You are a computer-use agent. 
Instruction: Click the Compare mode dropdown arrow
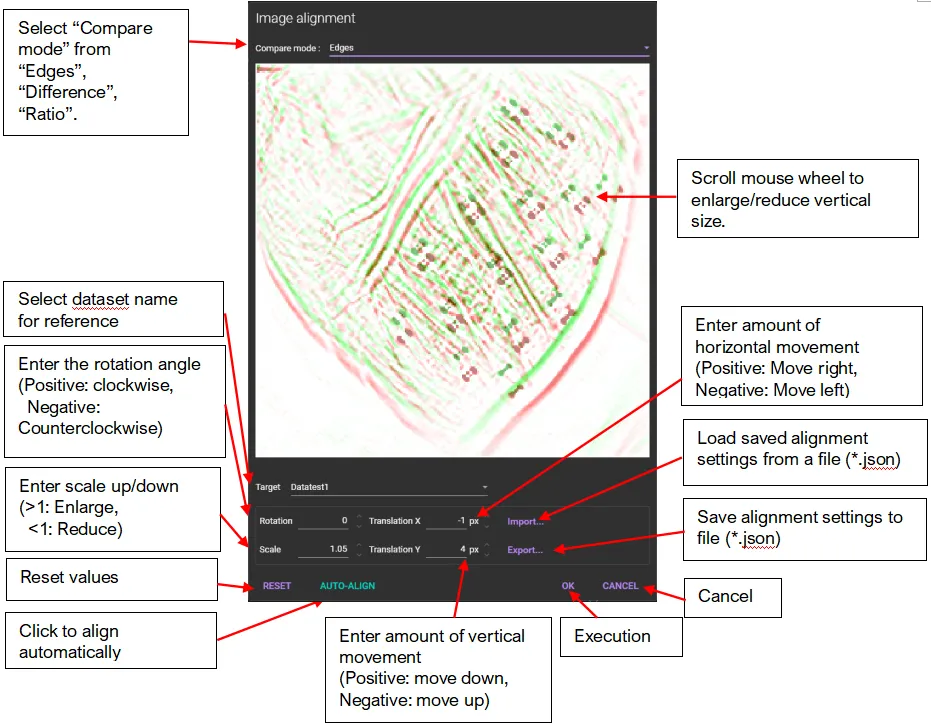click(646, 47)
